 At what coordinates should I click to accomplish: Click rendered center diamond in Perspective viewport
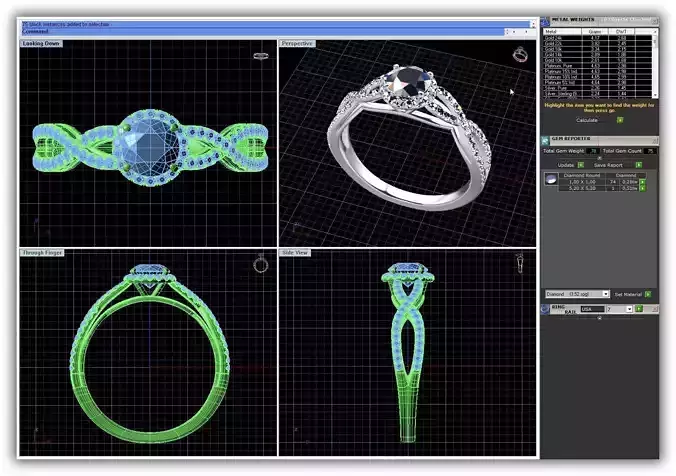tap(409, 81)
